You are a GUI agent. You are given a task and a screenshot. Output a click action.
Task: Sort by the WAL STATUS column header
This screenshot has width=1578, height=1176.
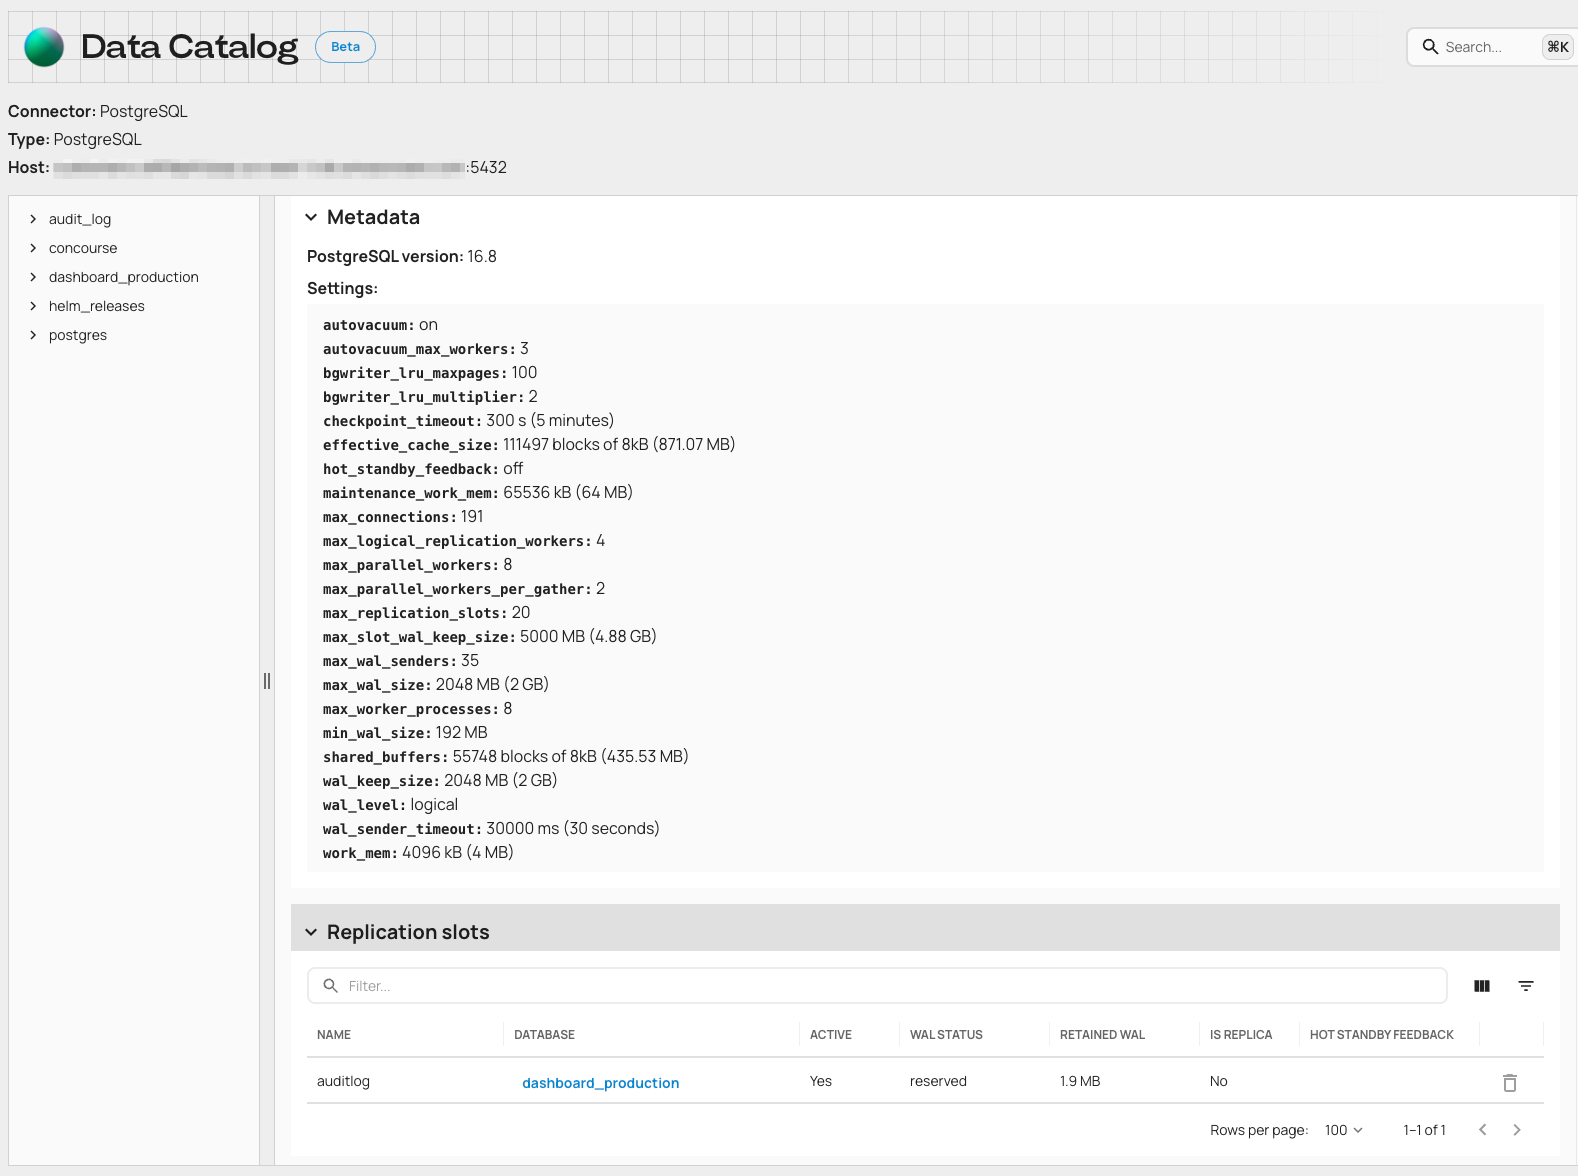(946, 1035)
